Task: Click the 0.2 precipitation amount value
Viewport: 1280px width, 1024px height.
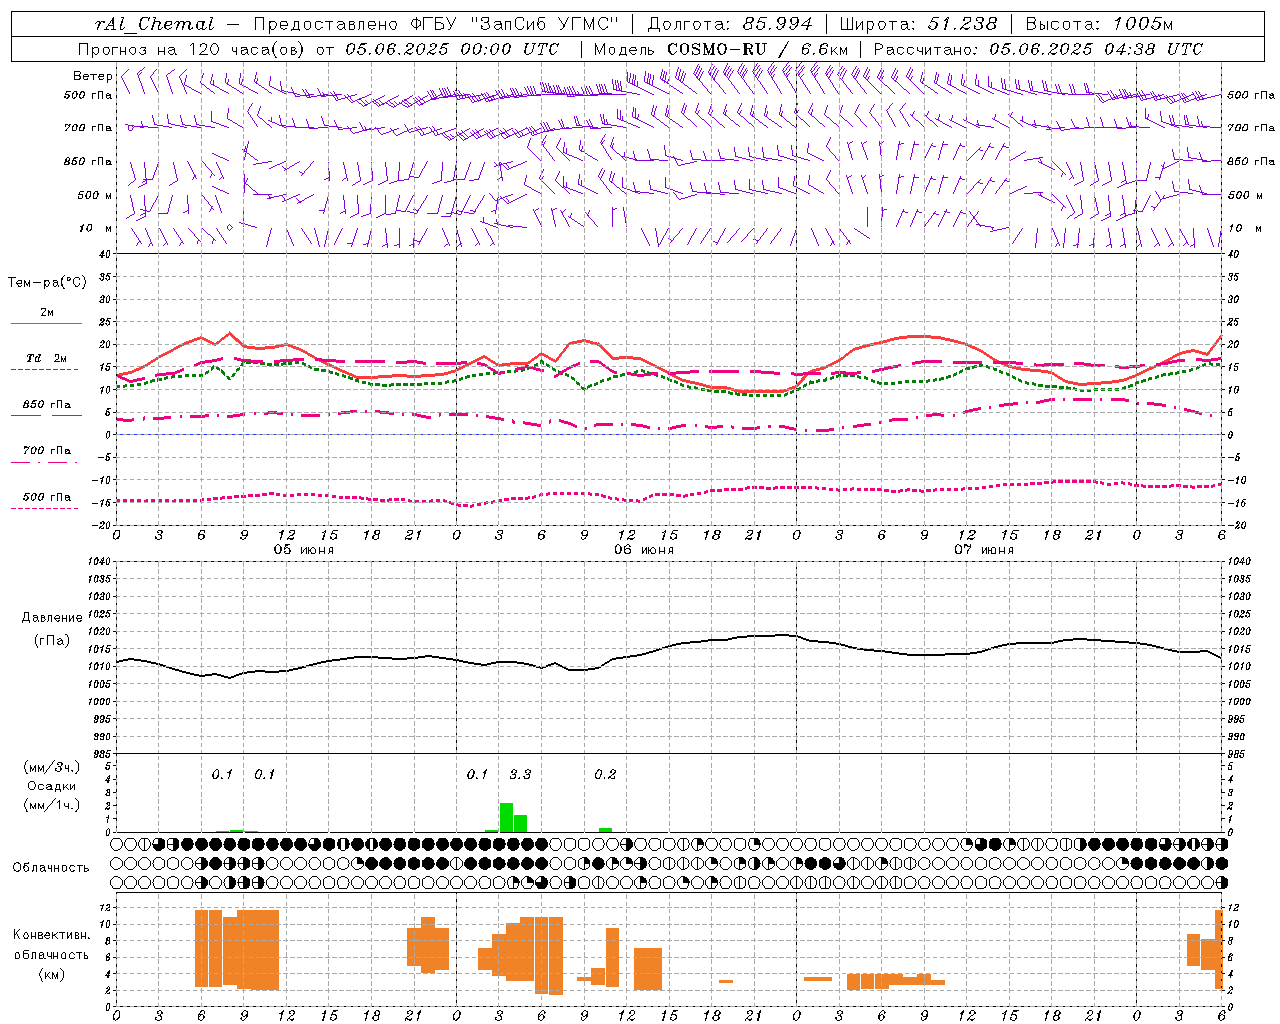Action: (605, 775)
